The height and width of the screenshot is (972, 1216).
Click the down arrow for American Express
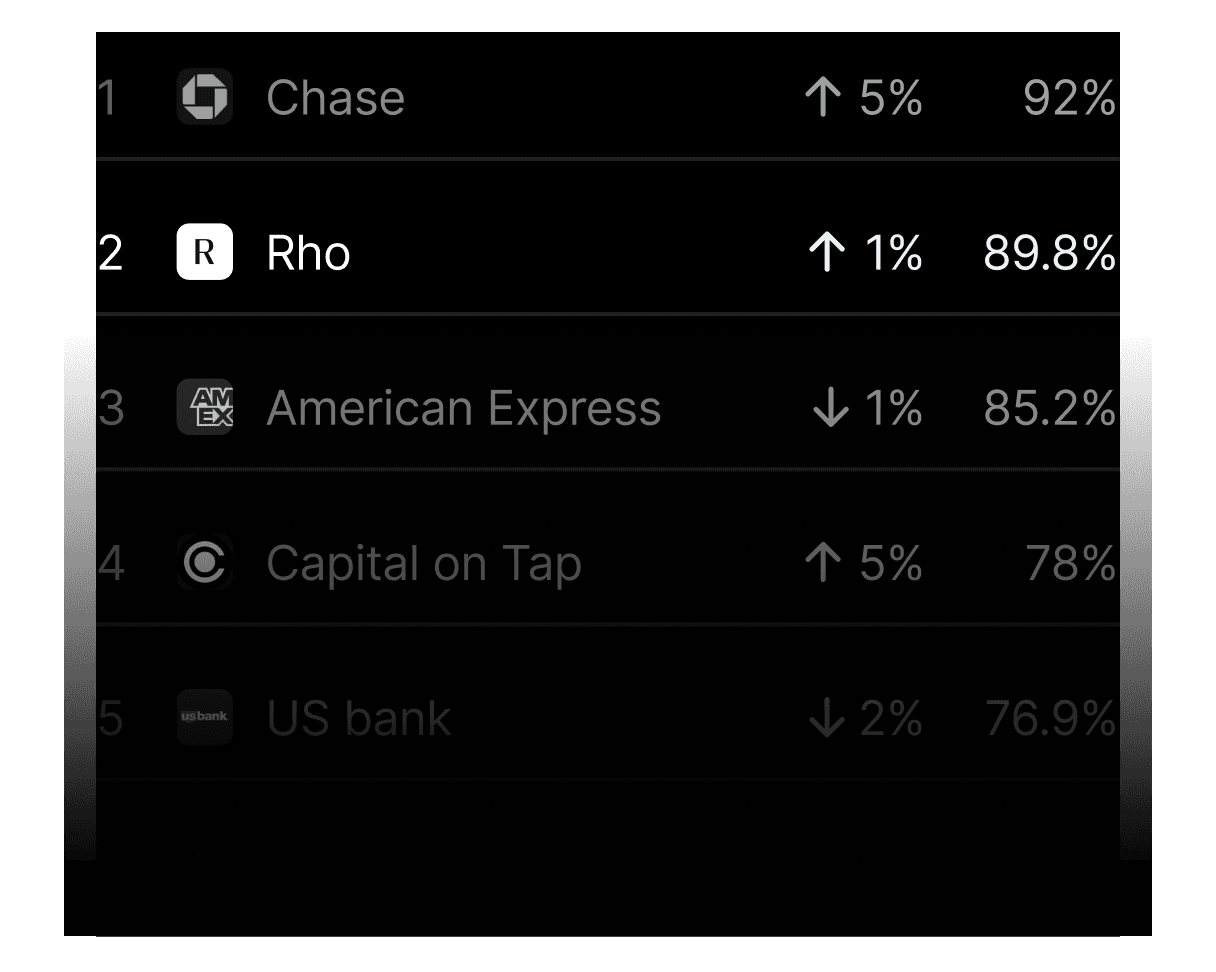pos(831,408)
